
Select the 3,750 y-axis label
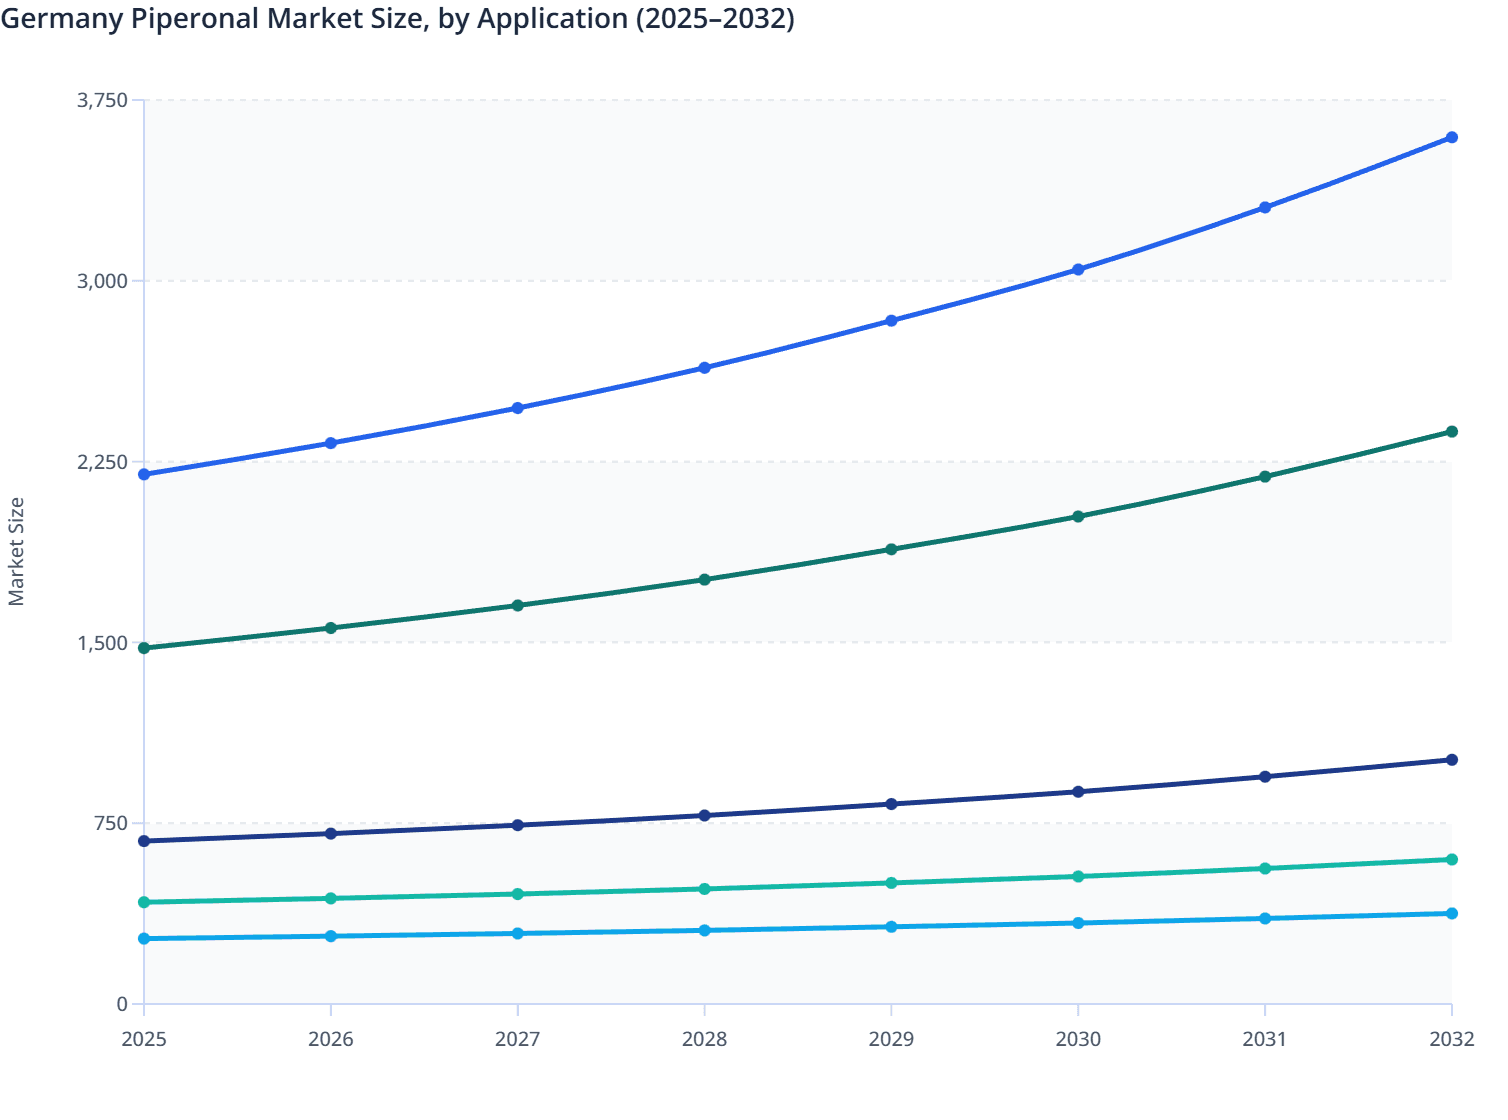(102, 100)
